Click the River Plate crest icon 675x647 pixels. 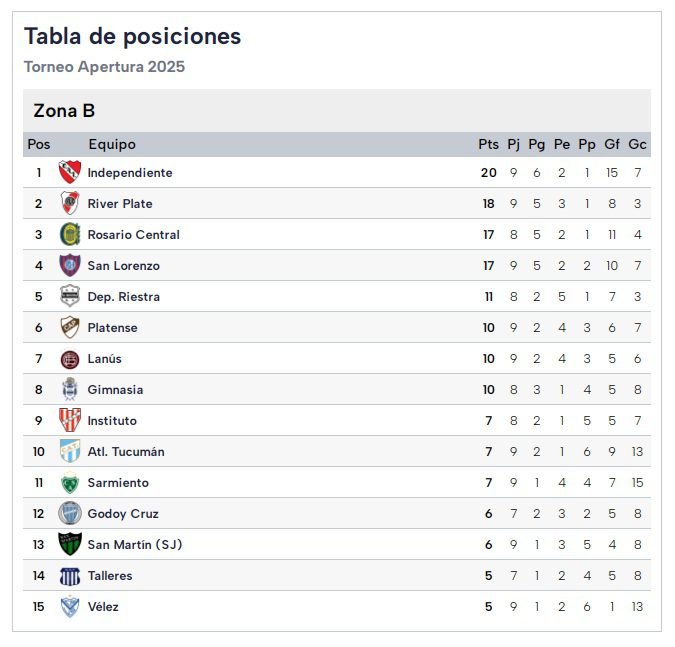[x=69, y=203]
